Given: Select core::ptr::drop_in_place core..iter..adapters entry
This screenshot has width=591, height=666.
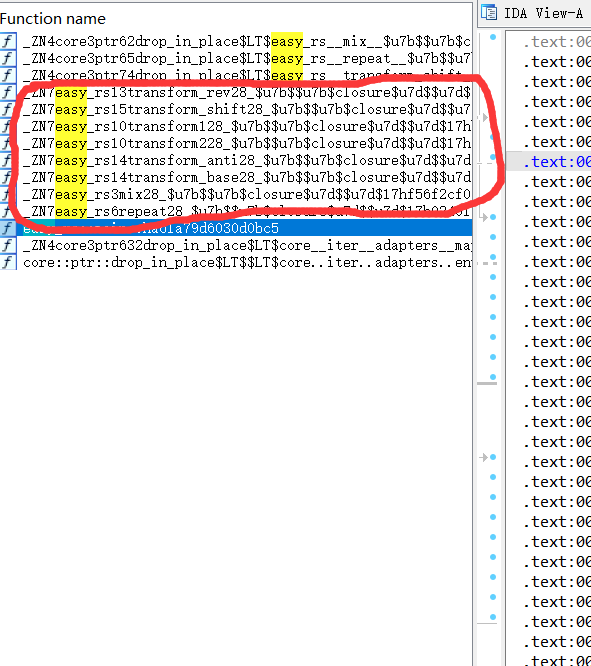Looking at the screenshot, I should (x=246, y=262).
